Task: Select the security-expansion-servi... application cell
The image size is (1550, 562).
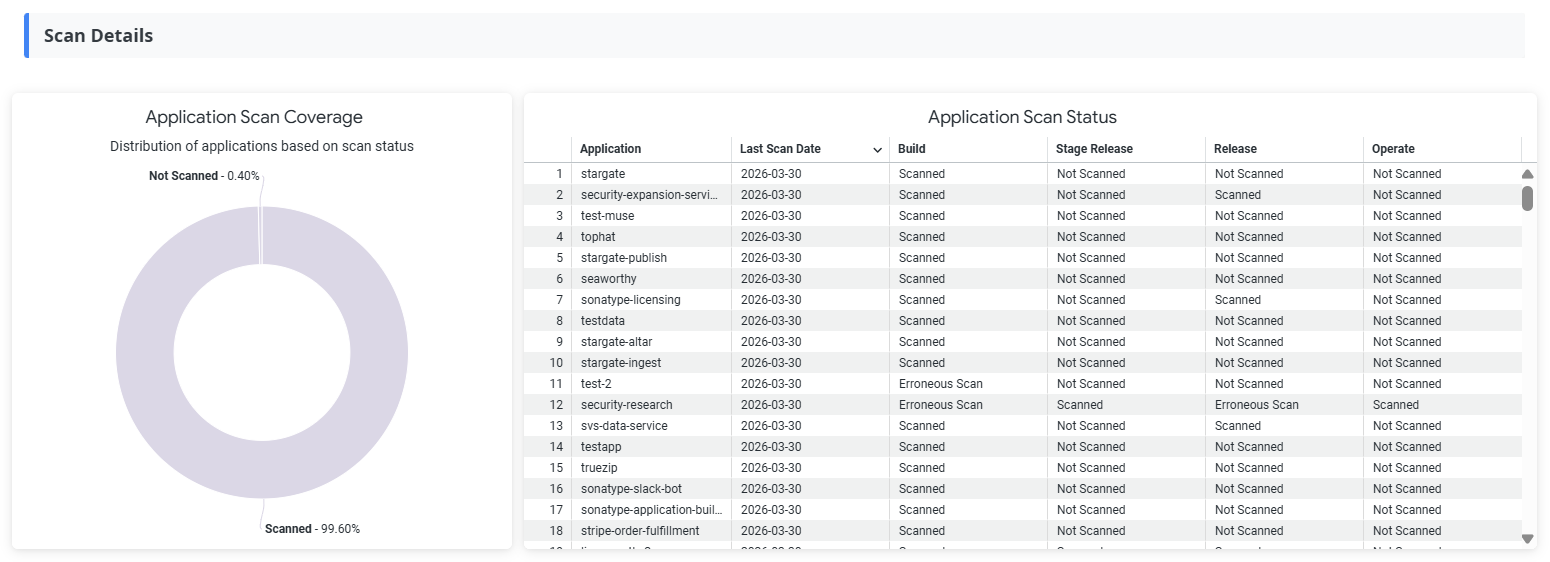Action: [651, 195]
